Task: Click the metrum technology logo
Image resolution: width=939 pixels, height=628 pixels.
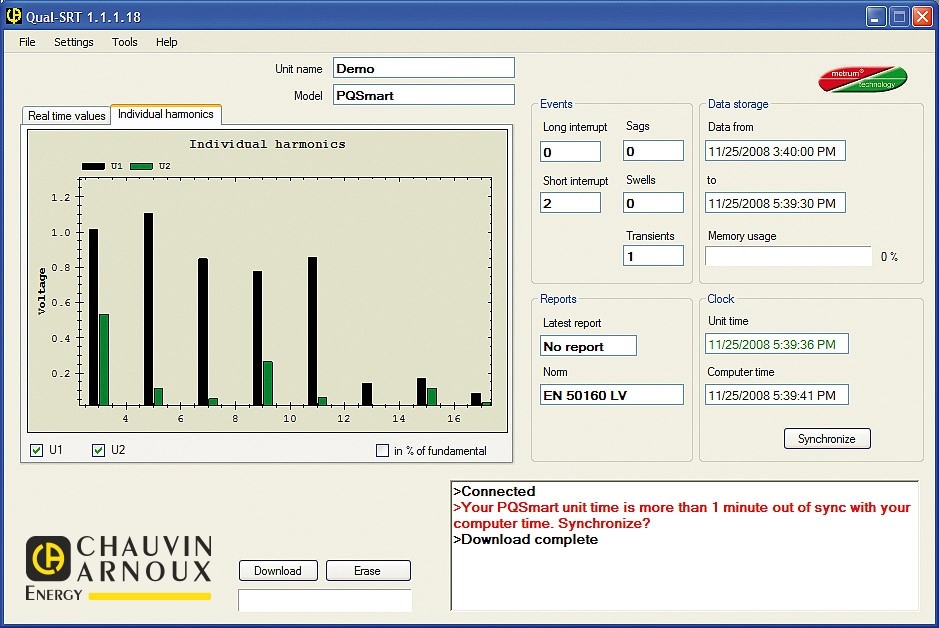Action: pyautogui.click(x=863, y=79)
